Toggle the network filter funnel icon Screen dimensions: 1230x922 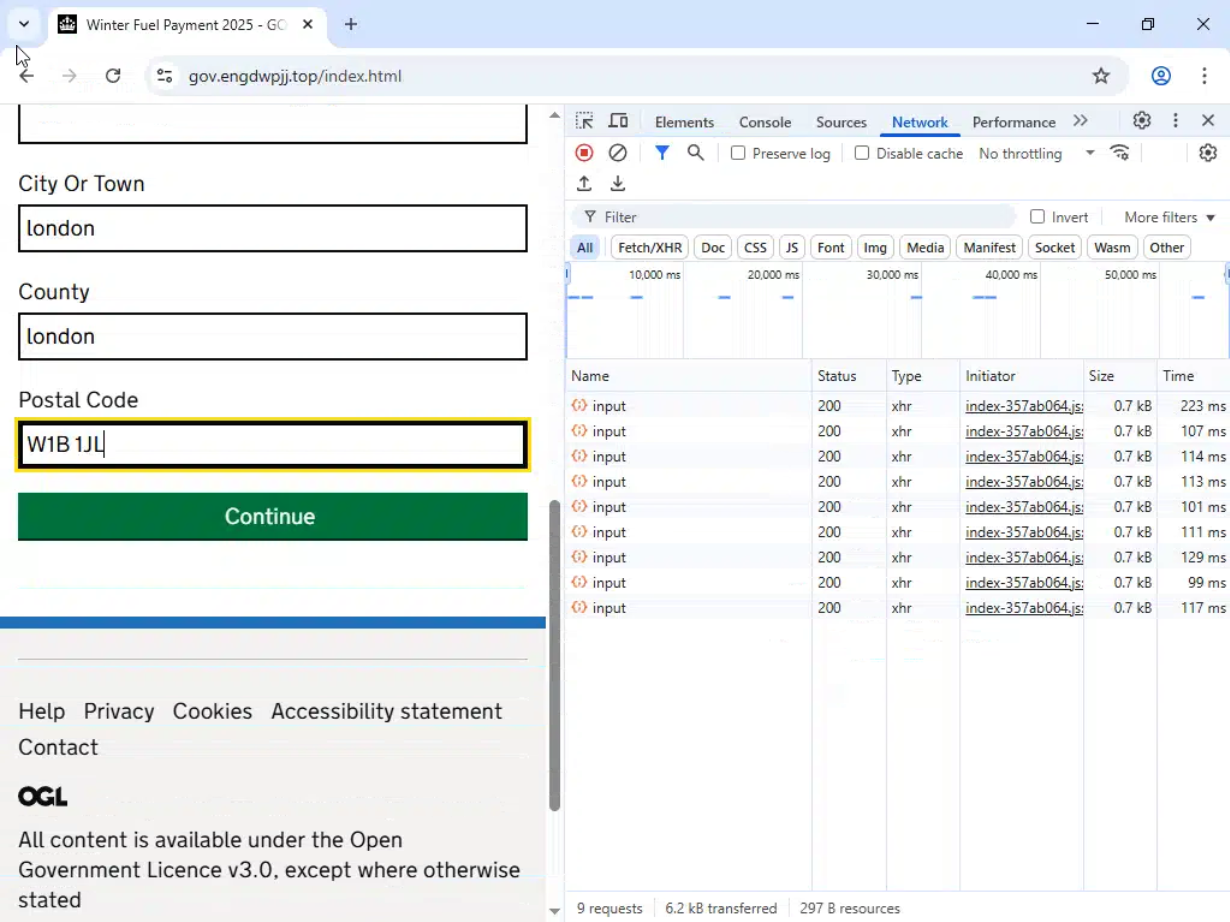click(x=662, y=153)
